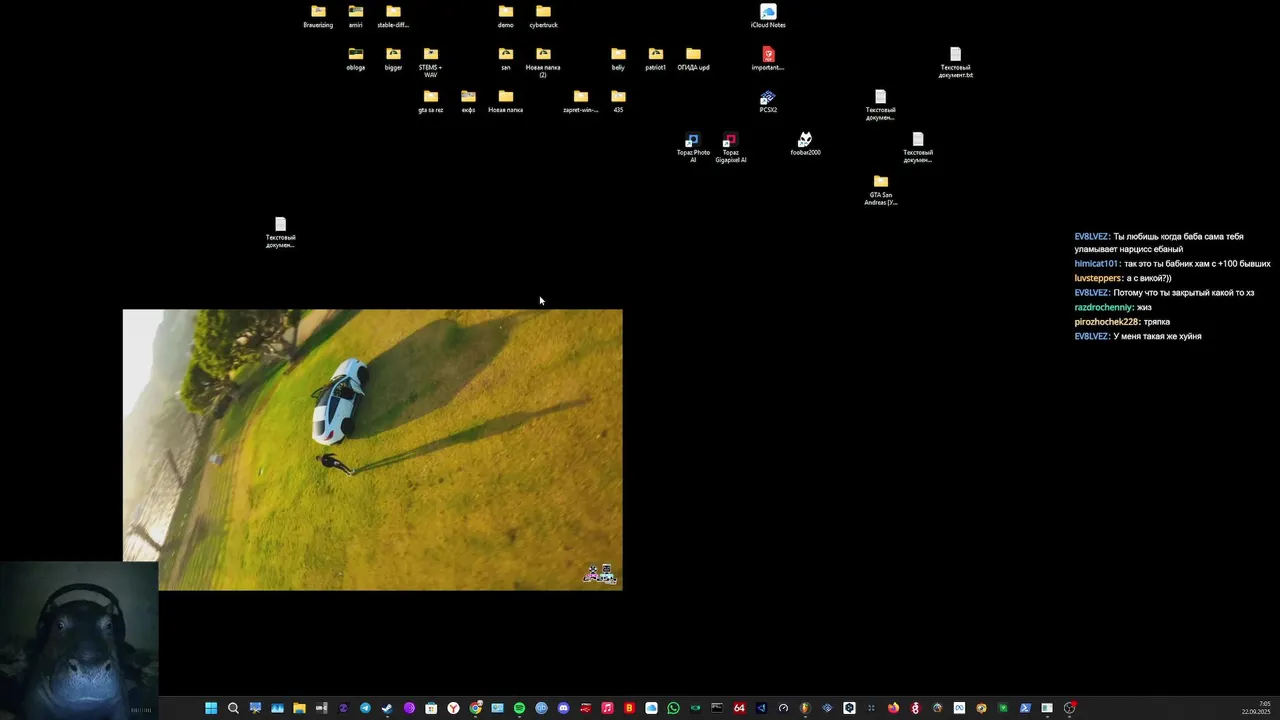Click chat username himicat101
Image resolution: width=1280 pixels, height=720 pixels.
1096,264
